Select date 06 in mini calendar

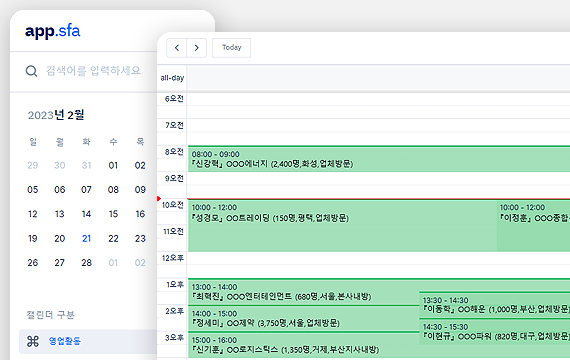(x=60, y=189)
